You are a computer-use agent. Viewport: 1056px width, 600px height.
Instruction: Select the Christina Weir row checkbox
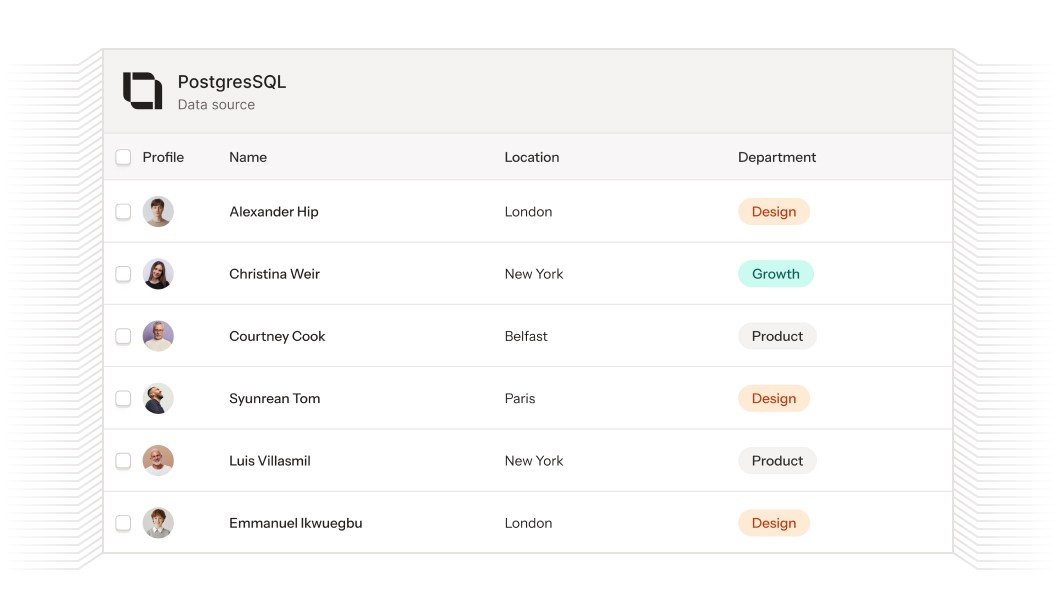point(123,274)
